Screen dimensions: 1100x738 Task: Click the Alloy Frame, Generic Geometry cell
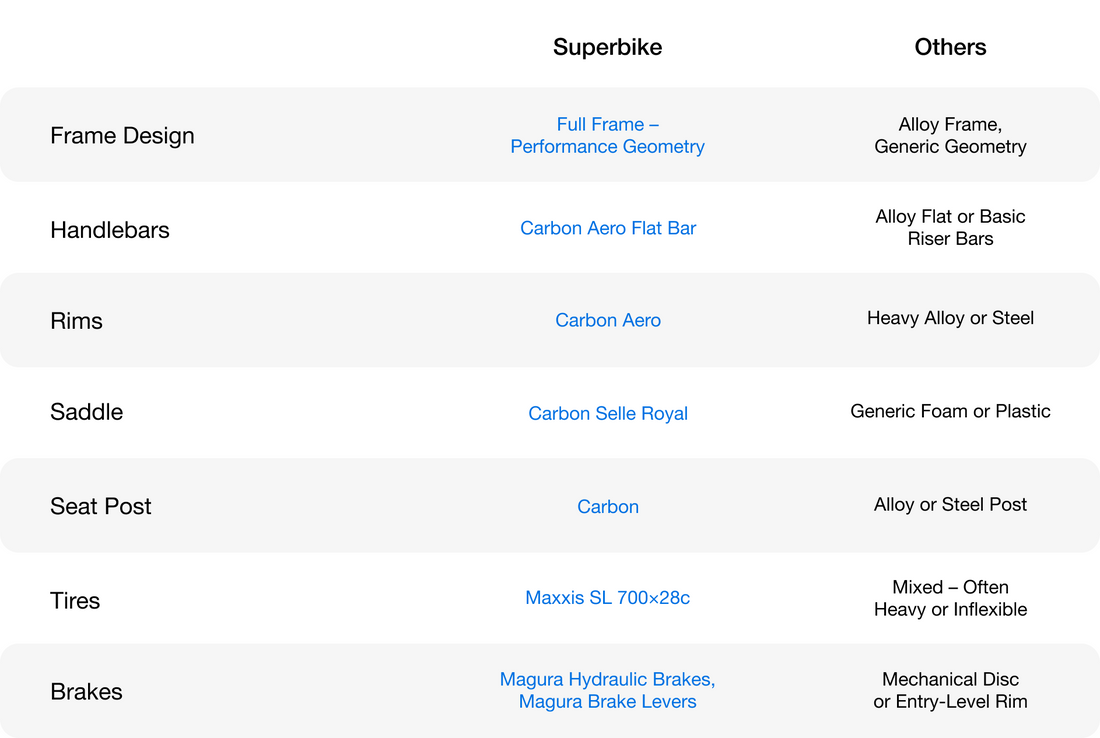pyautogui.click(x=950, y=135)
